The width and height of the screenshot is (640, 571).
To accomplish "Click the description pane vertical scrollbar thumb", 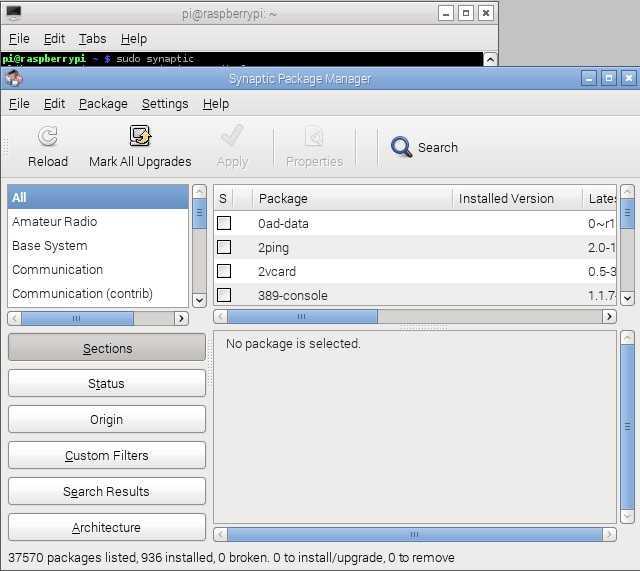I will pyautogui.click(x=627, y=427).
